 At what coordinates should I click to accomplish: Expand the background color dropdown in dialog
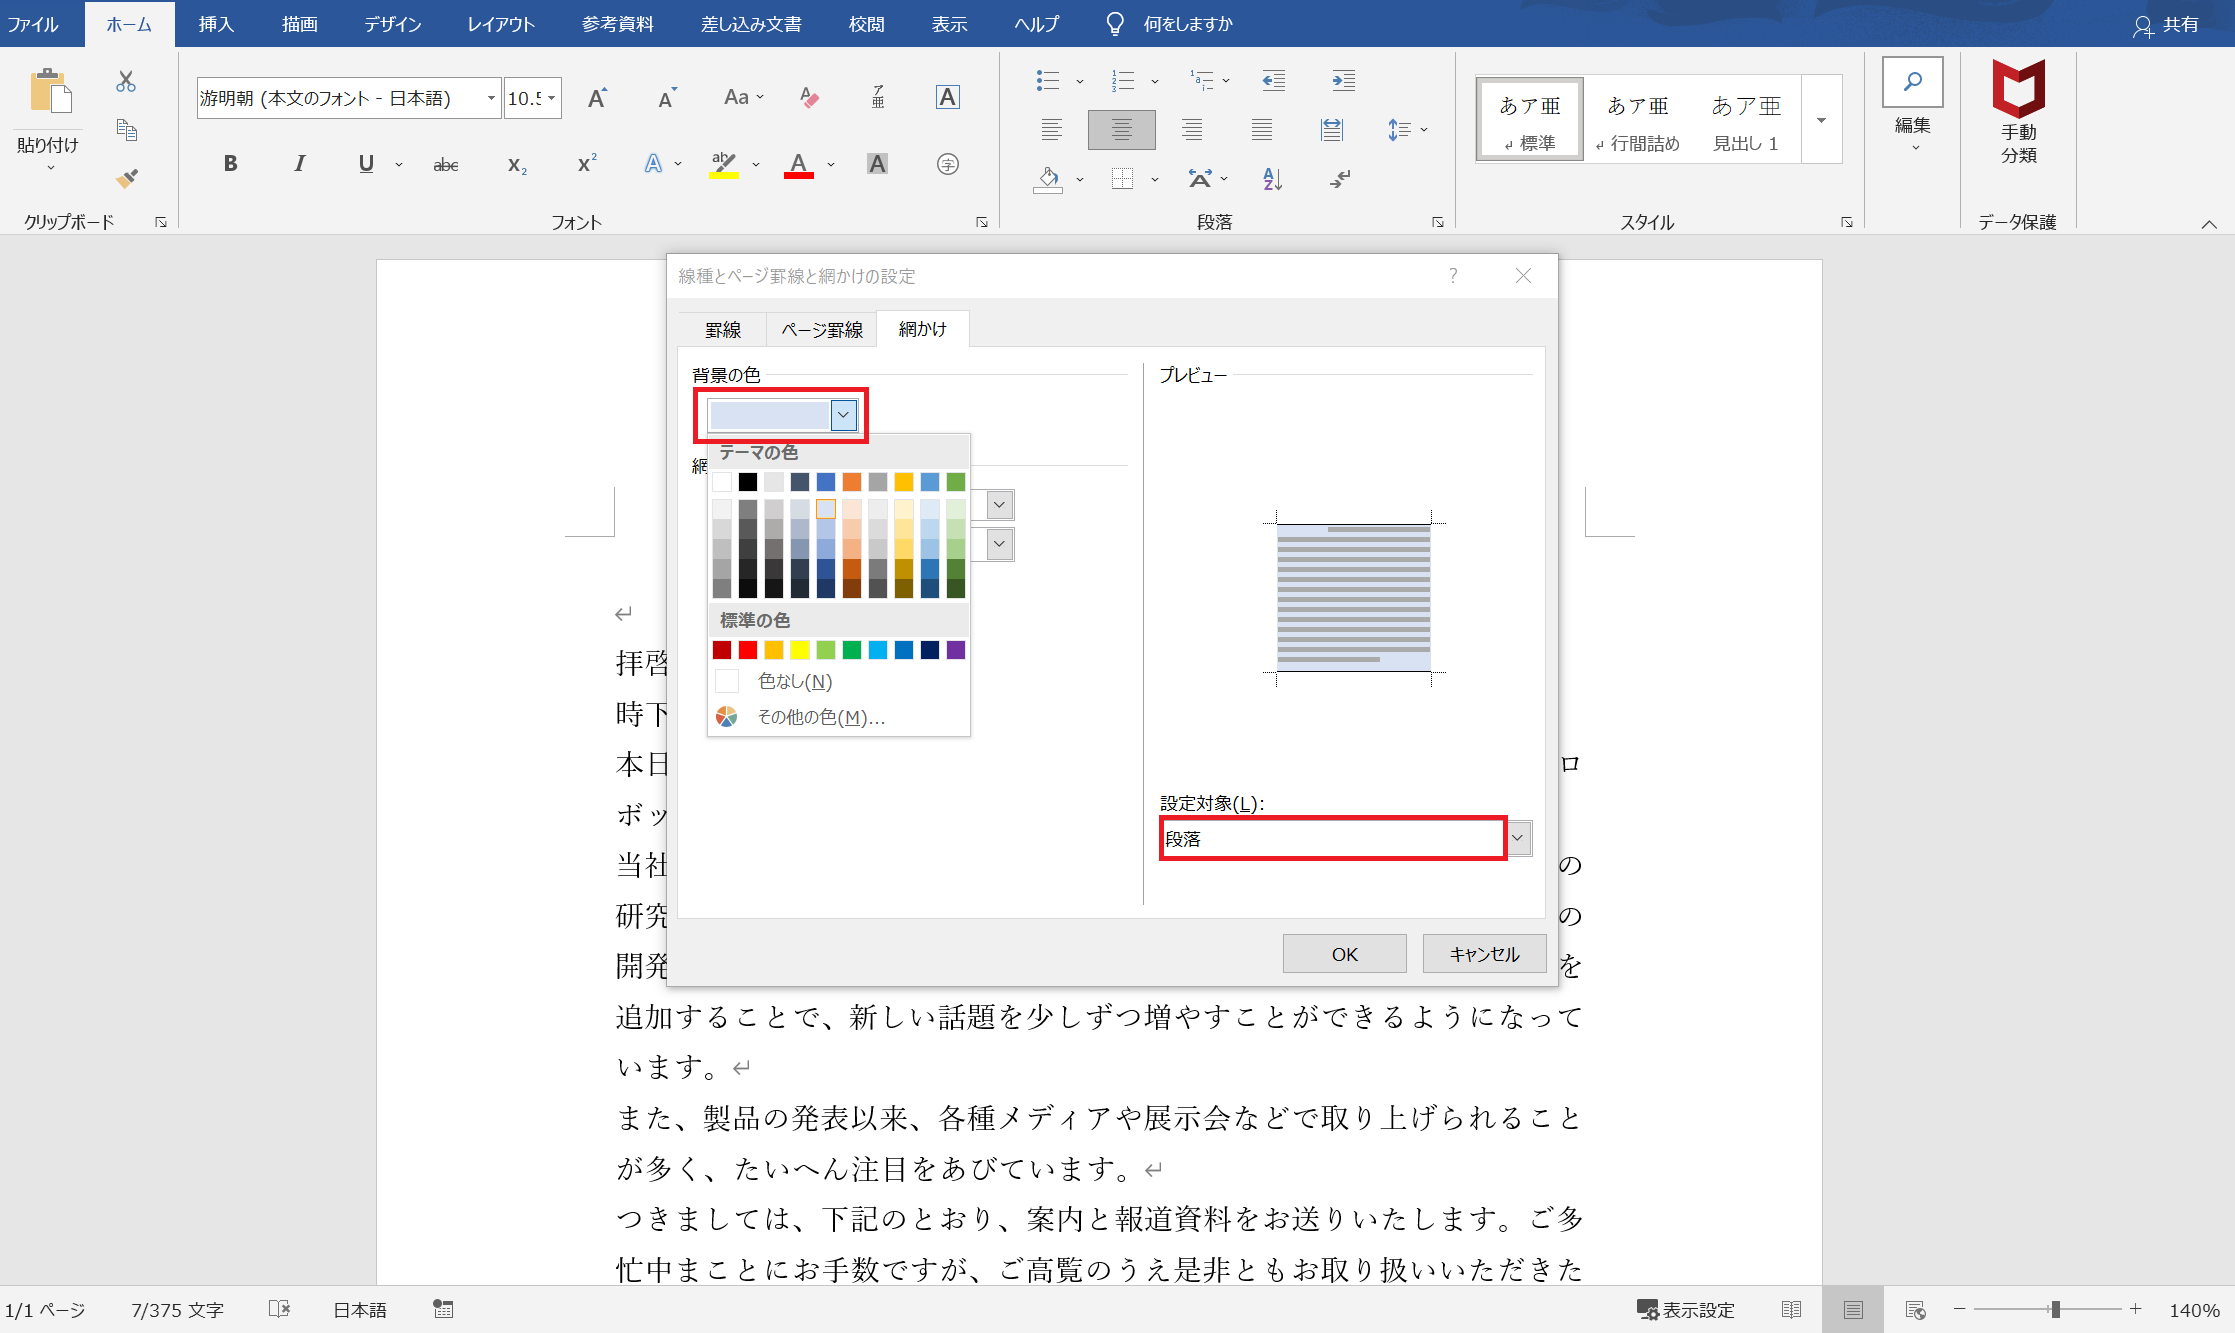843,415
